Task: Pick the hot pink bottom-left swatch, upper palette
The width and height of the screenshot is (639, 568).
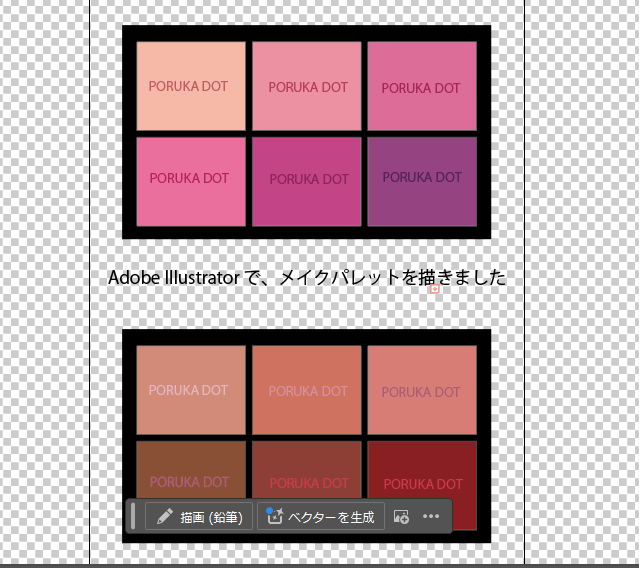Action: tap(190, 181)
